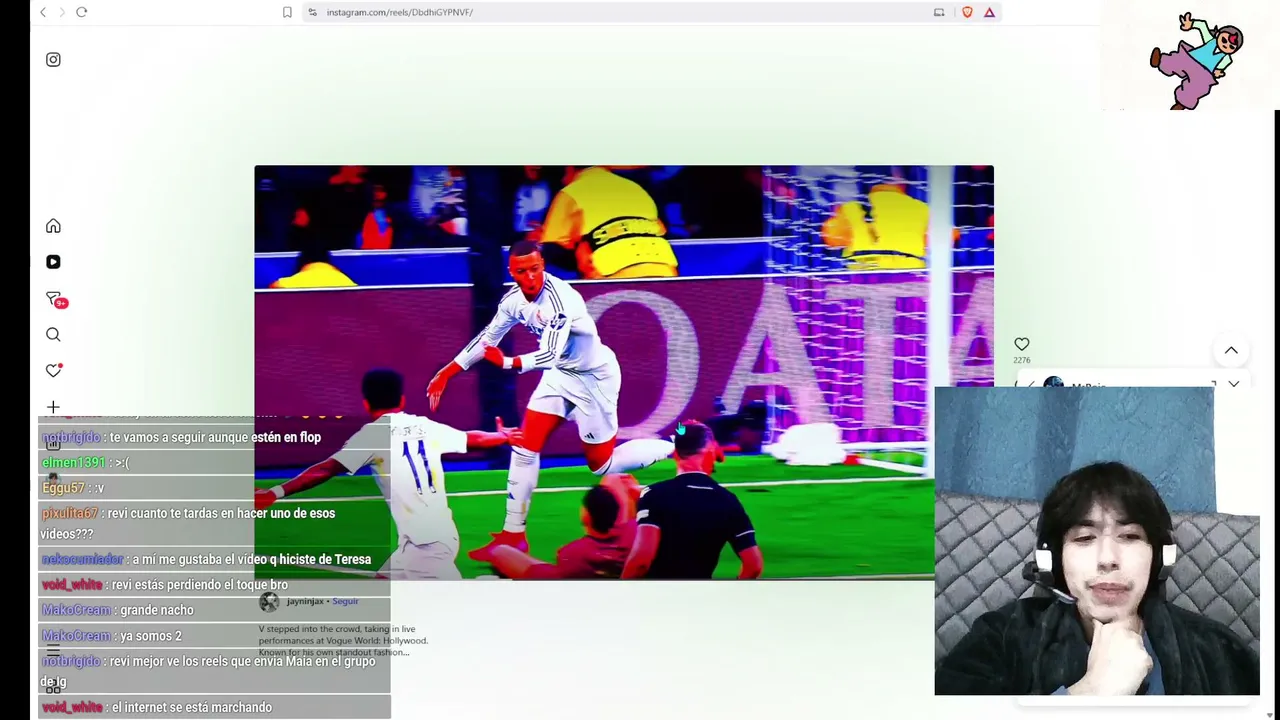This screenshot has height=720, width=1280.
Task: Click the Eggu57 chat message
Action: tap(215, 488)
